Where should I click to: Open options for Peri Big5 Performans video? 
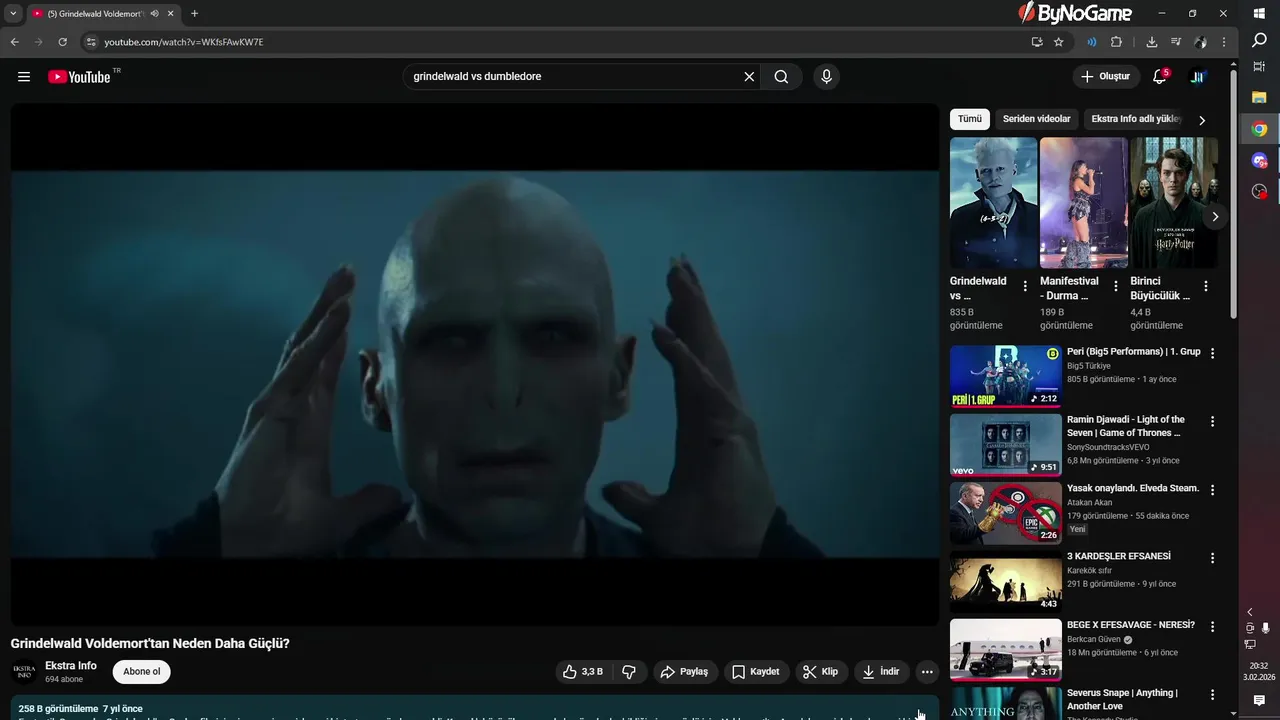(1212, 353)
